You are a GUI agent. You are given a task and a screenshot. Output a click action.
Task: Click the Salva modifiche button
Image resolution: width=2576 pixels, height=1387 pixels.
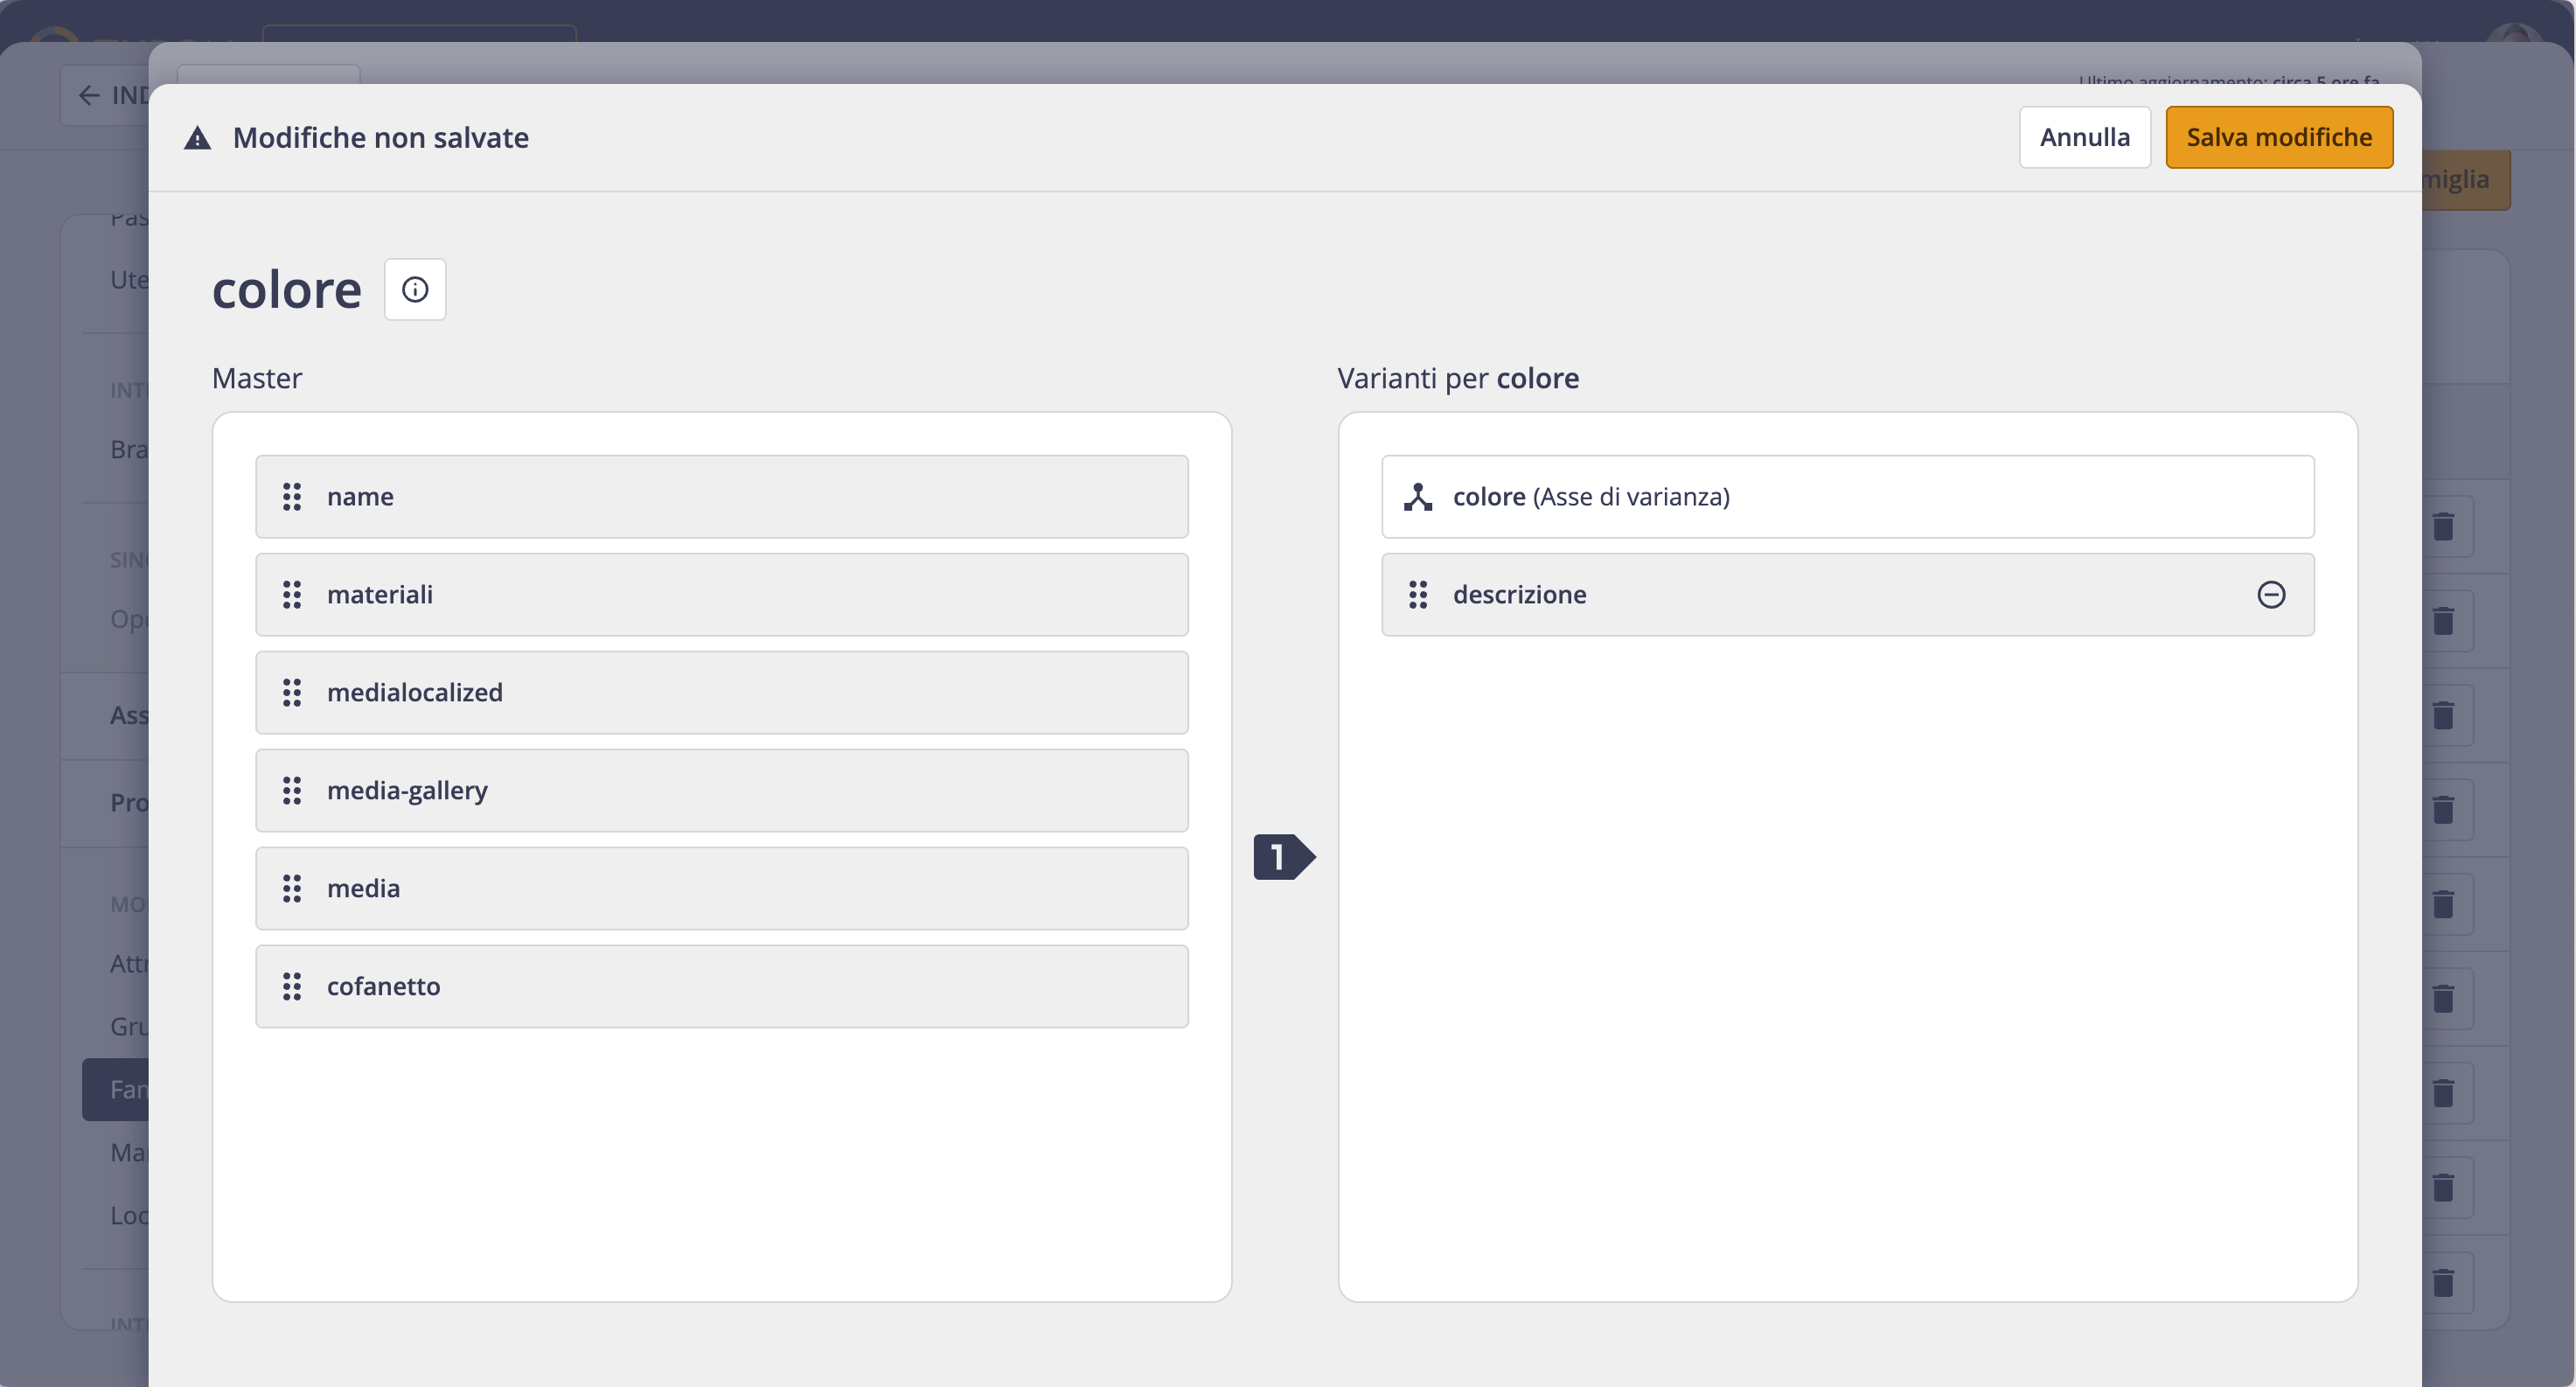(2279, 137)
